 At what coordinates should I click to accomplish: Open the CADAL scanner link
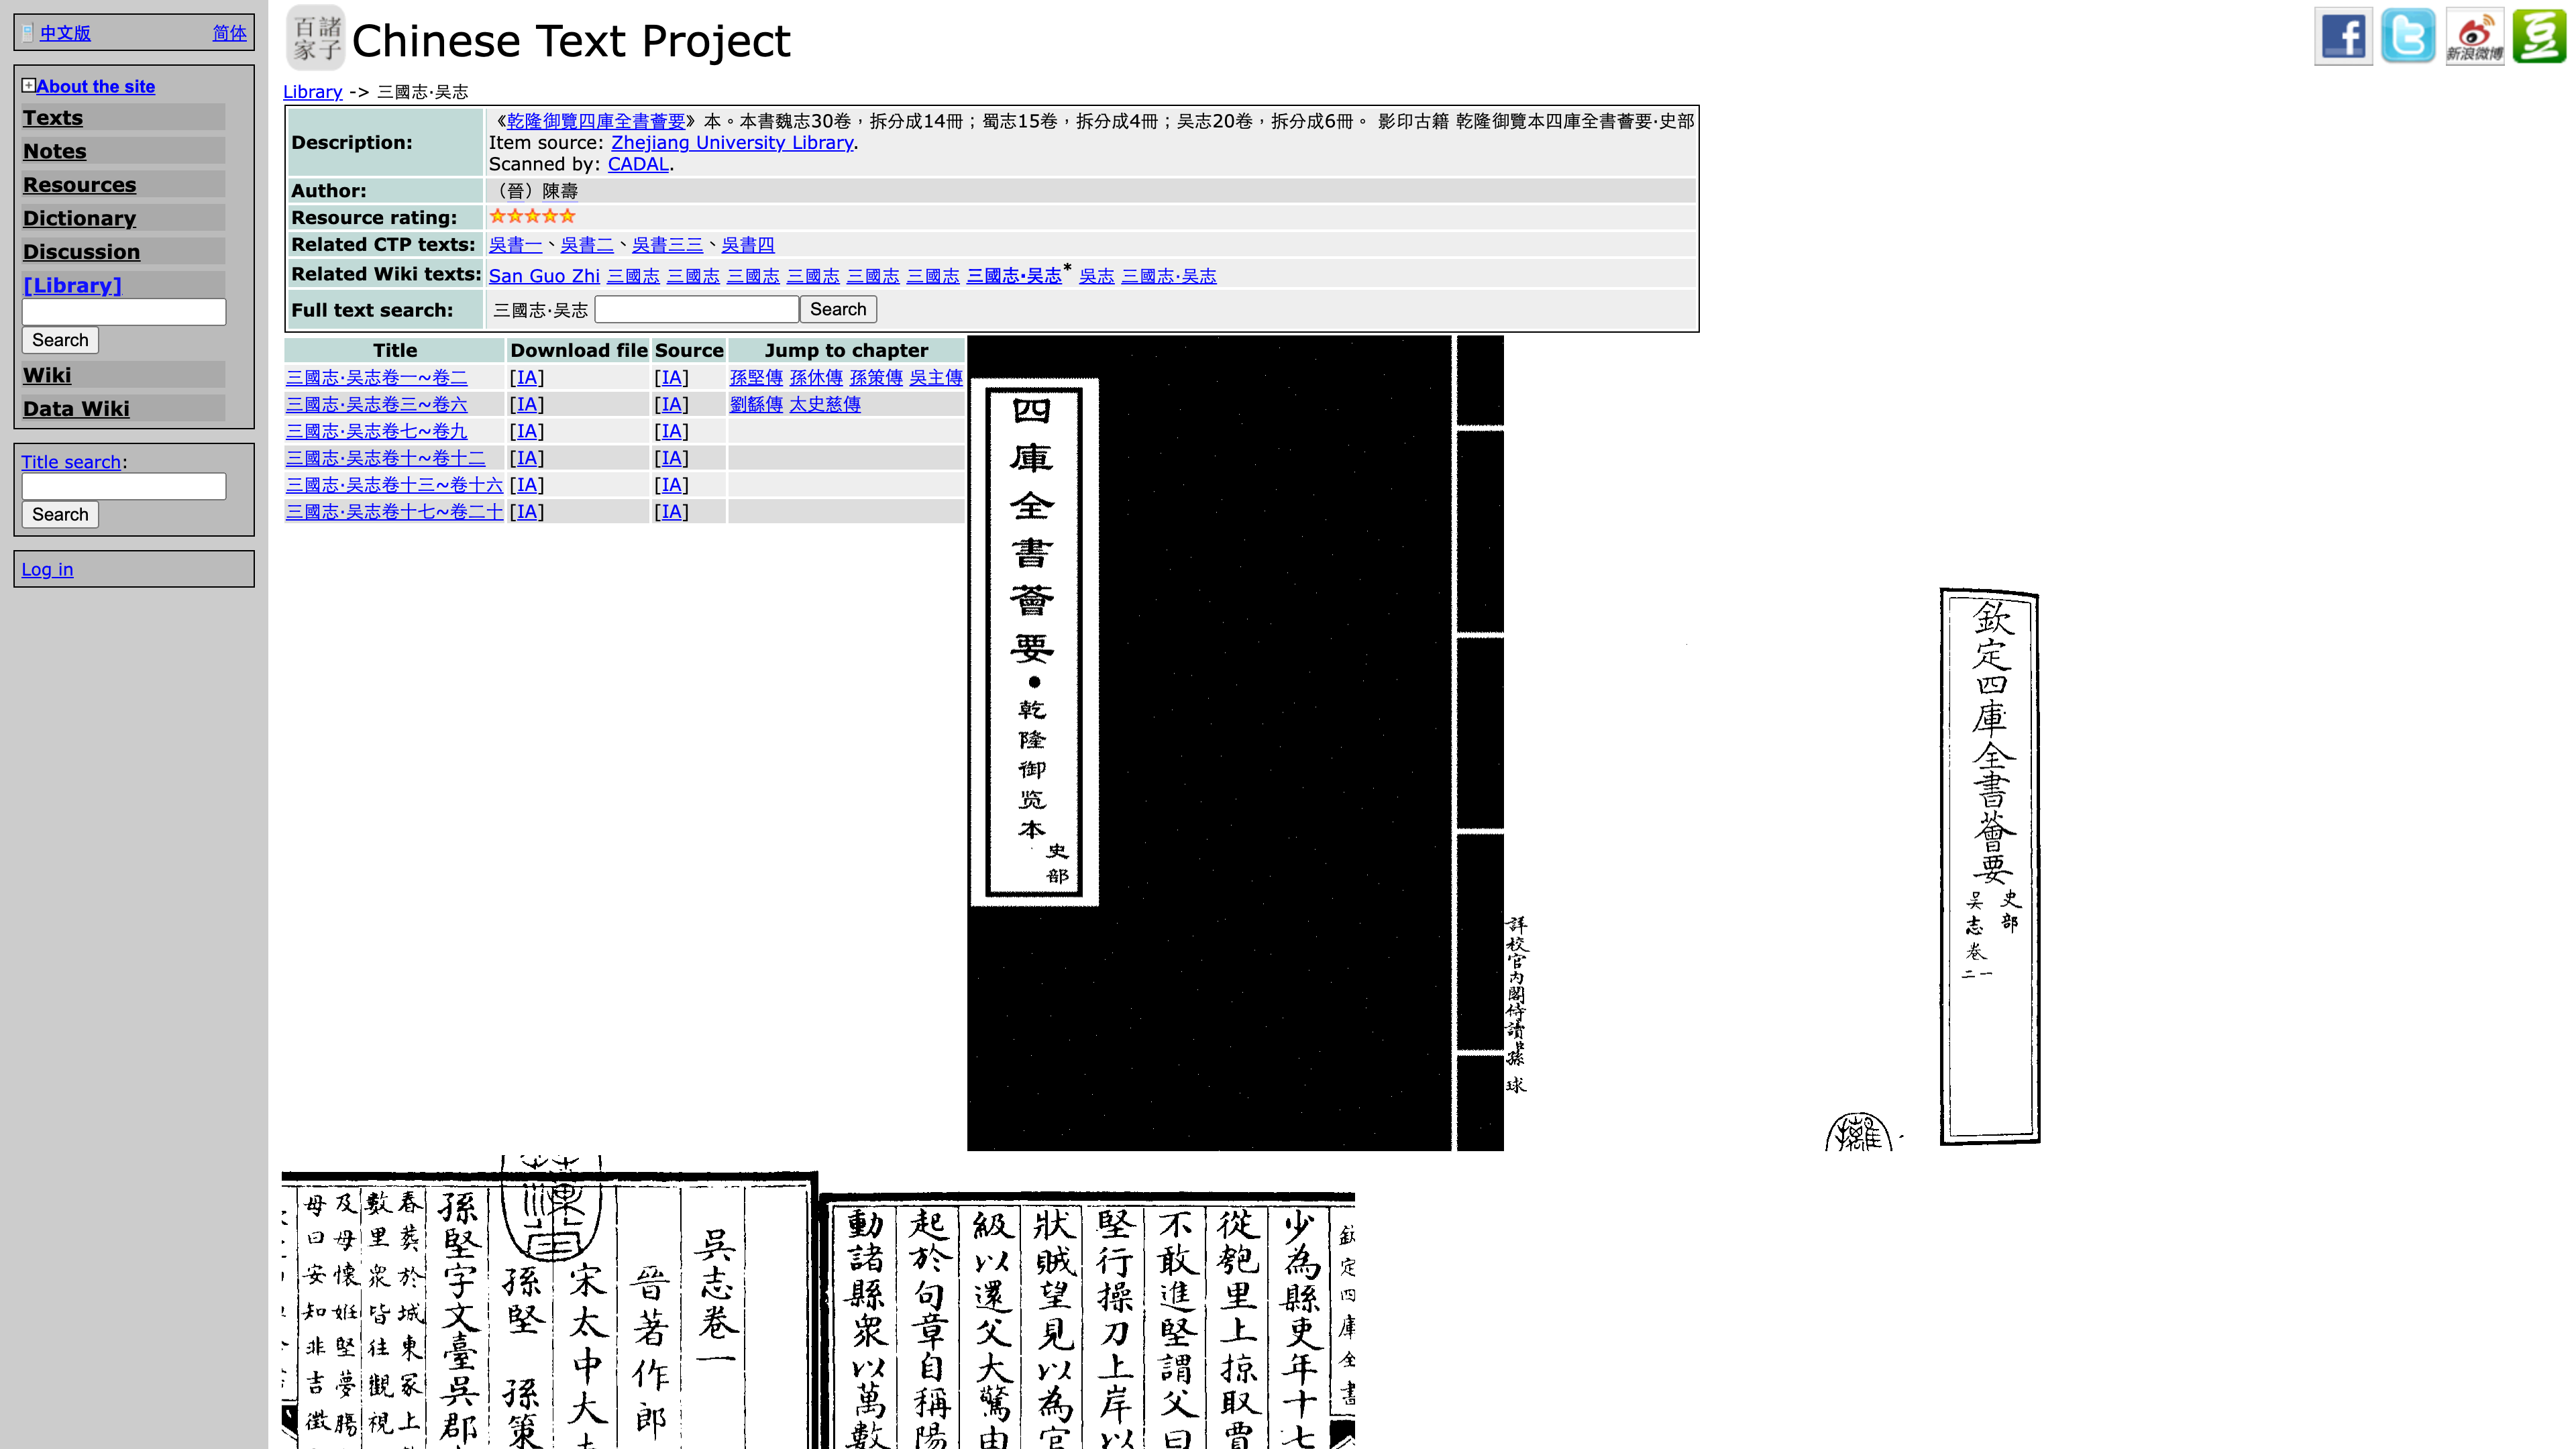[x=638, y=164]
